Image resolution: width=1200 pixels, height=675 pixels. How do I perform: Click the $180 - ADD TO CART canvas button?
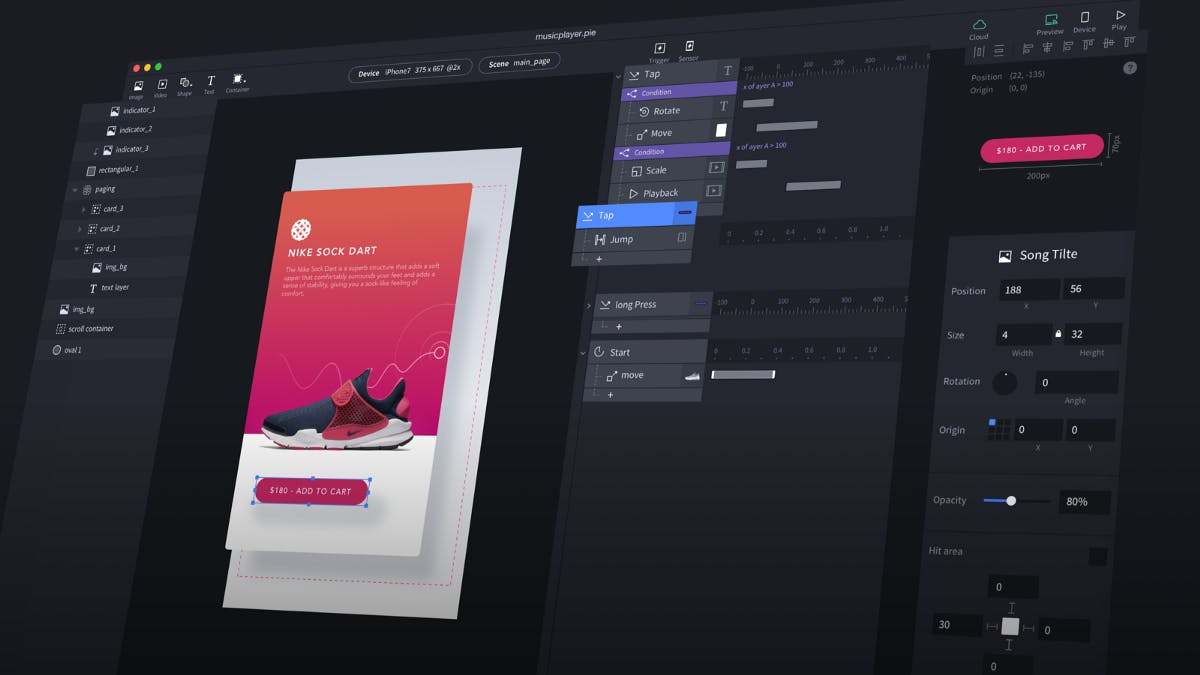[311, 491]
